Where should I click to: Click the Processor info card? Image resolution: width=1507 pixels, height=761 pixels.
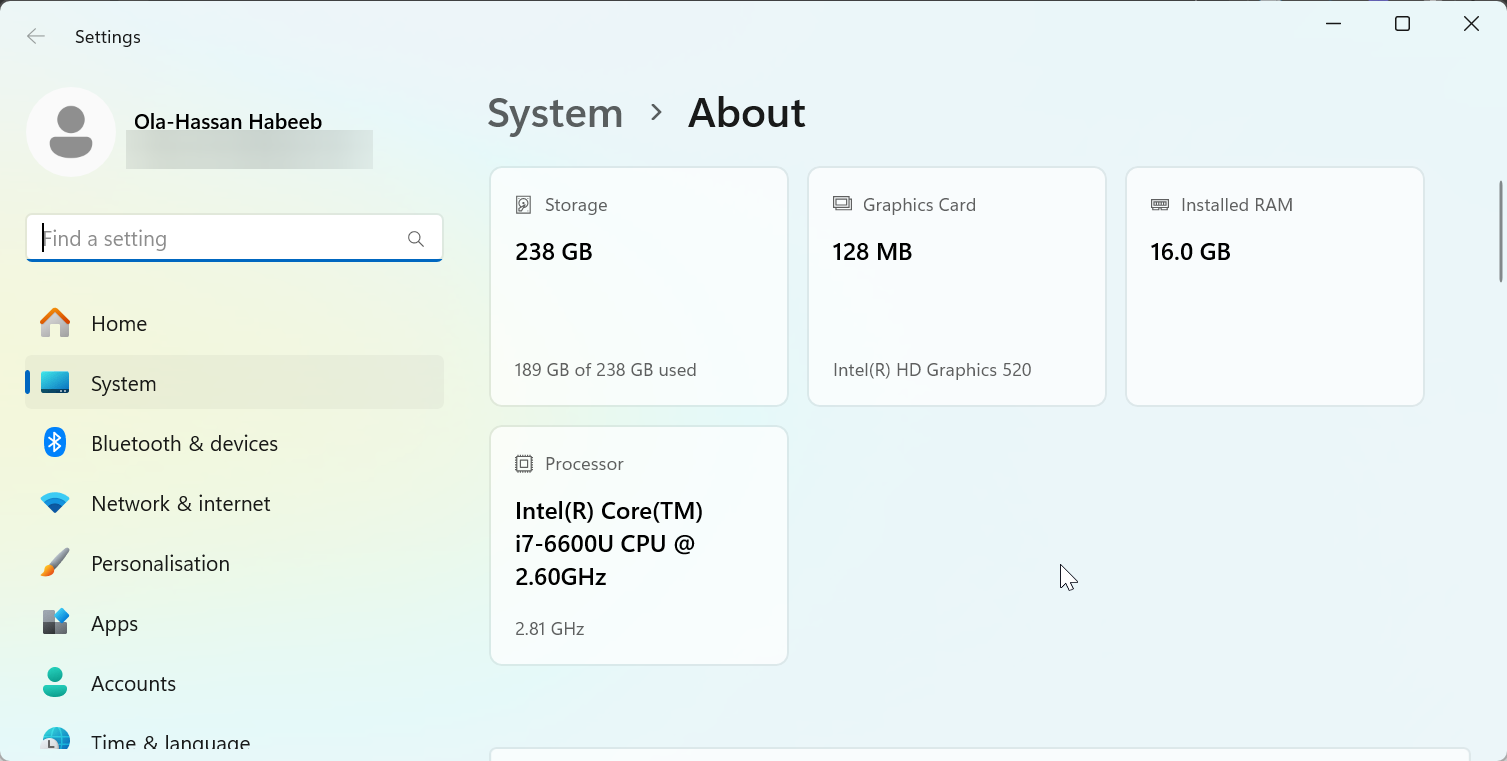tap(639, 546)
